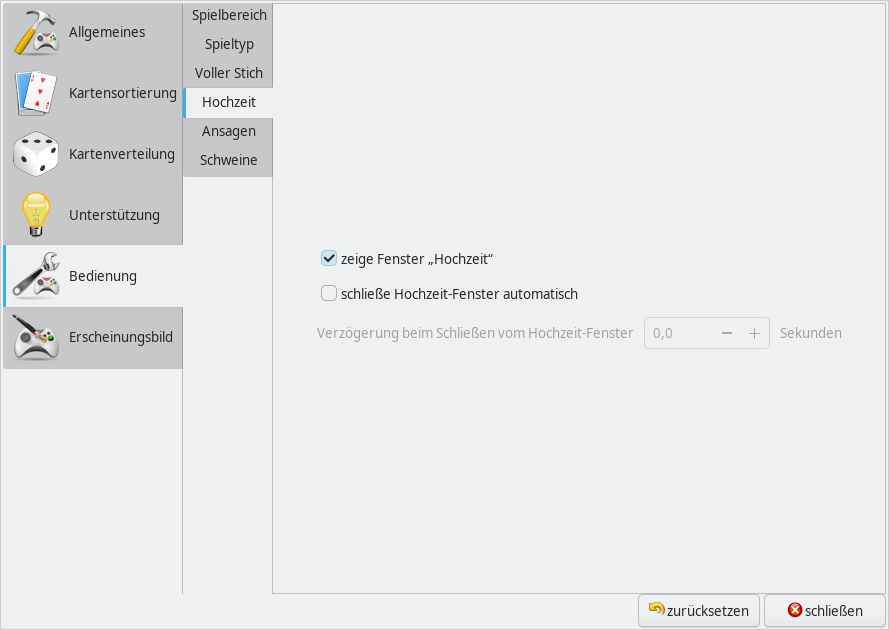Viewport: 889px width, 630px height.
Task: Select the Hochzeit tab
Action: (x=229, y=102)
